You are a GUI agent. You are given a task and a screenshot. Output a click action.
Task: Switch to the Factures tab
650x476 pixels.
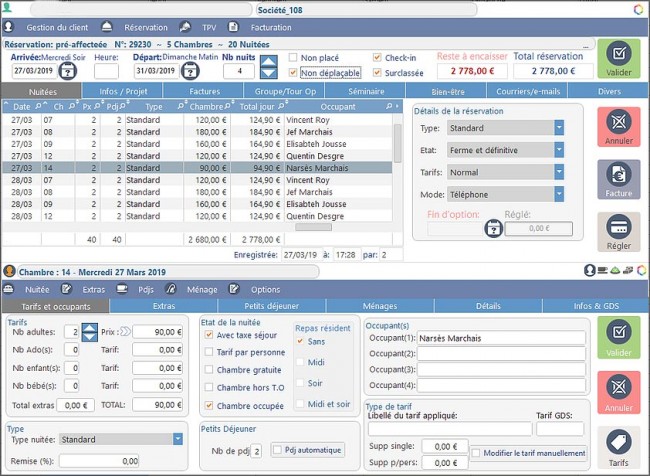(204, 91)
